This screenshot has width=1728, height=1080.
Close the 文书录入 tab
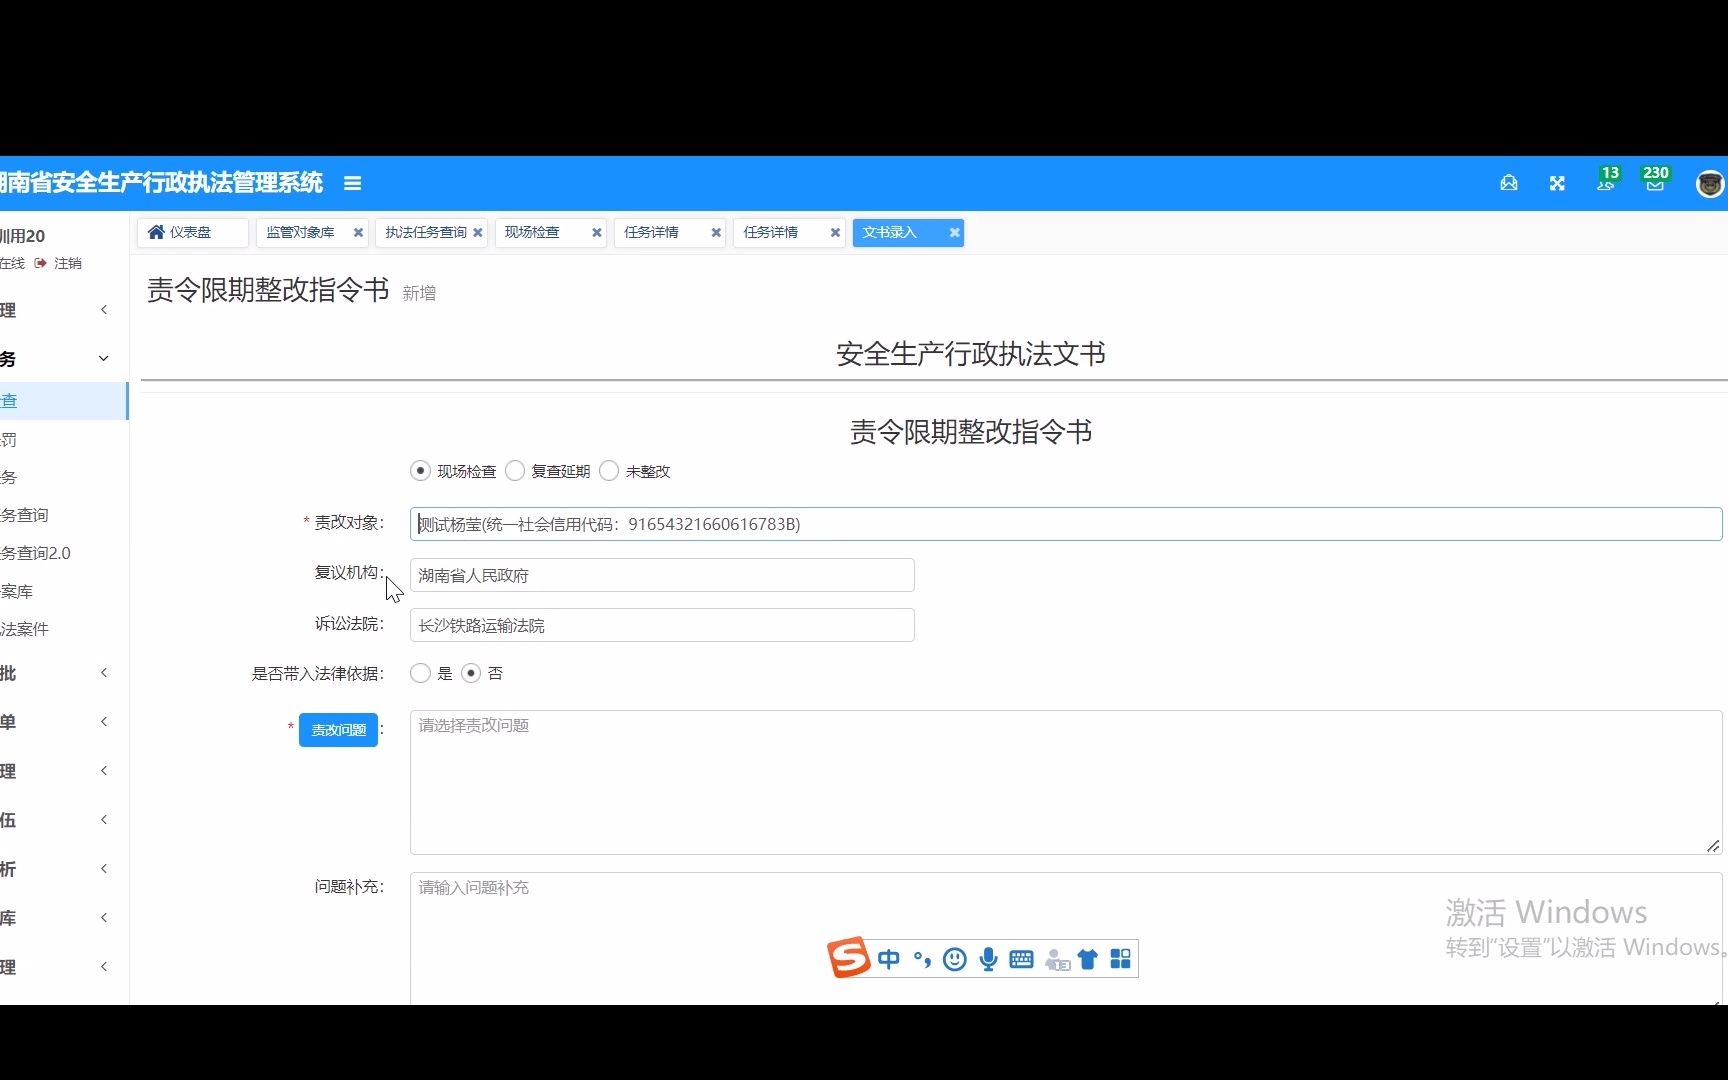[955, 233]
